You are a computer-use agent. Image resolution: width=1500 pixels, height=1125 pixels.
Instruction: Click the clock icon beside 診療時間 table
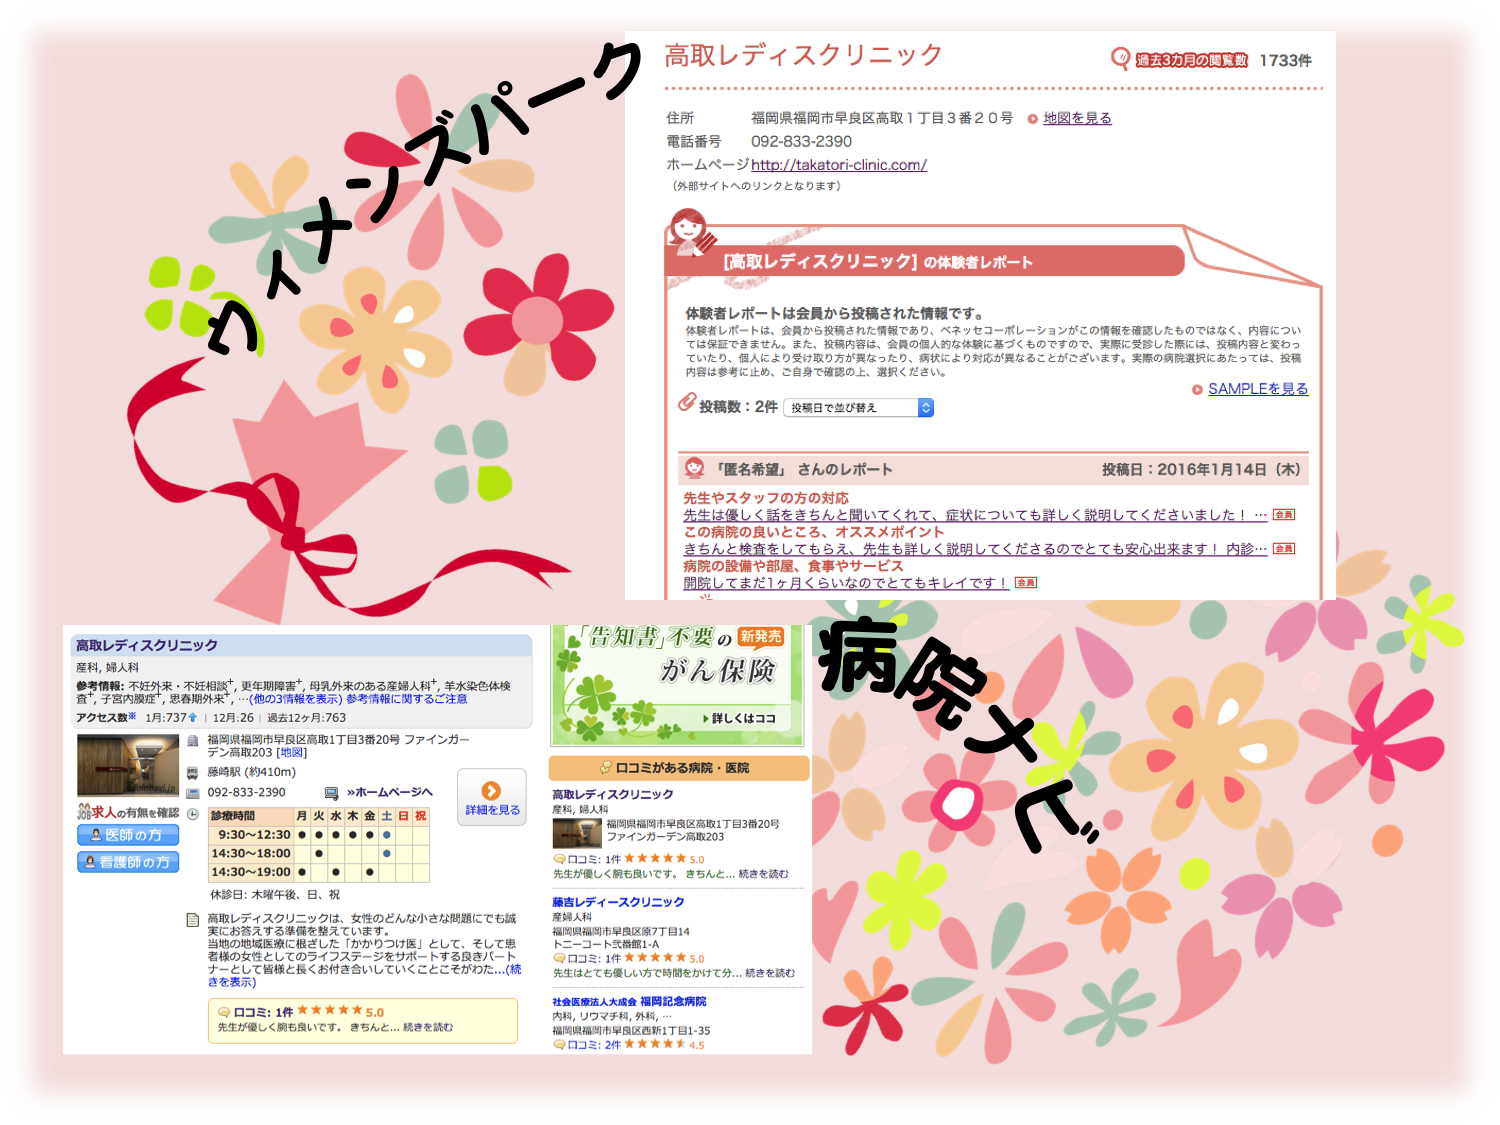(x=193, y=815)
